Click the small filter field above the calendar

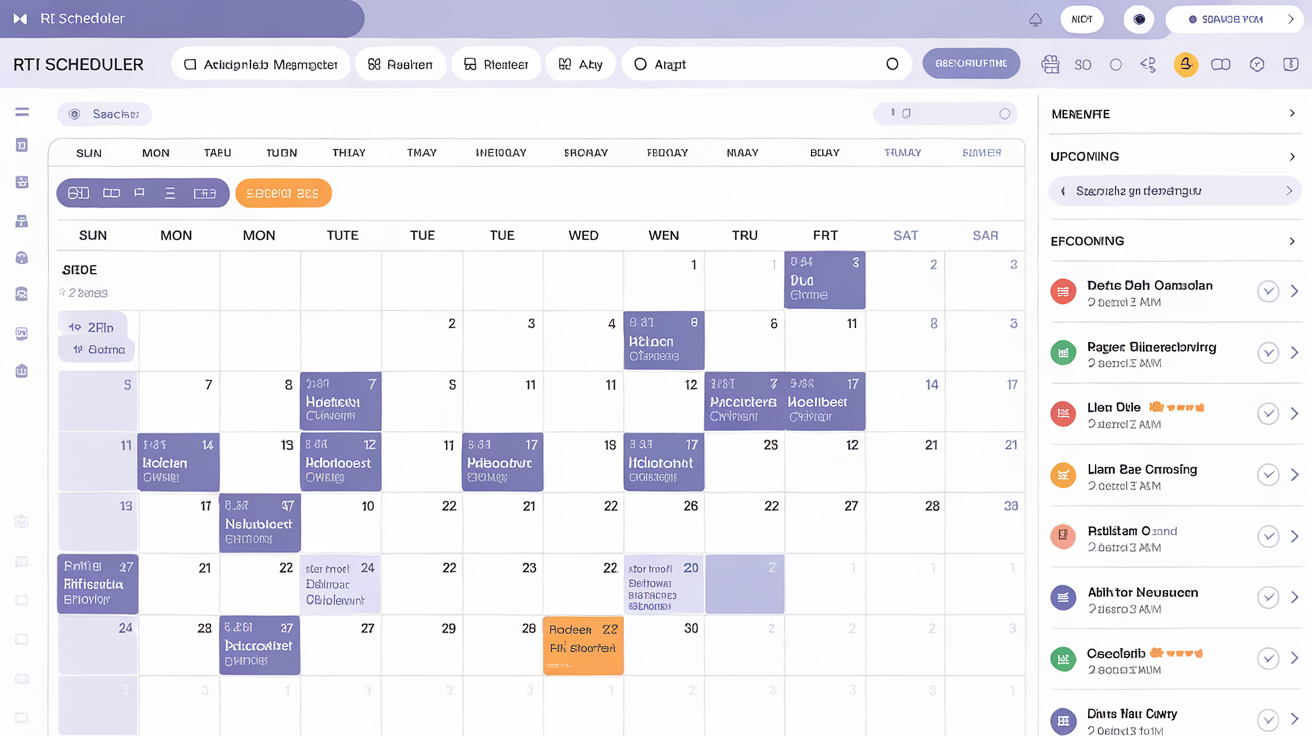click(945, 114)
